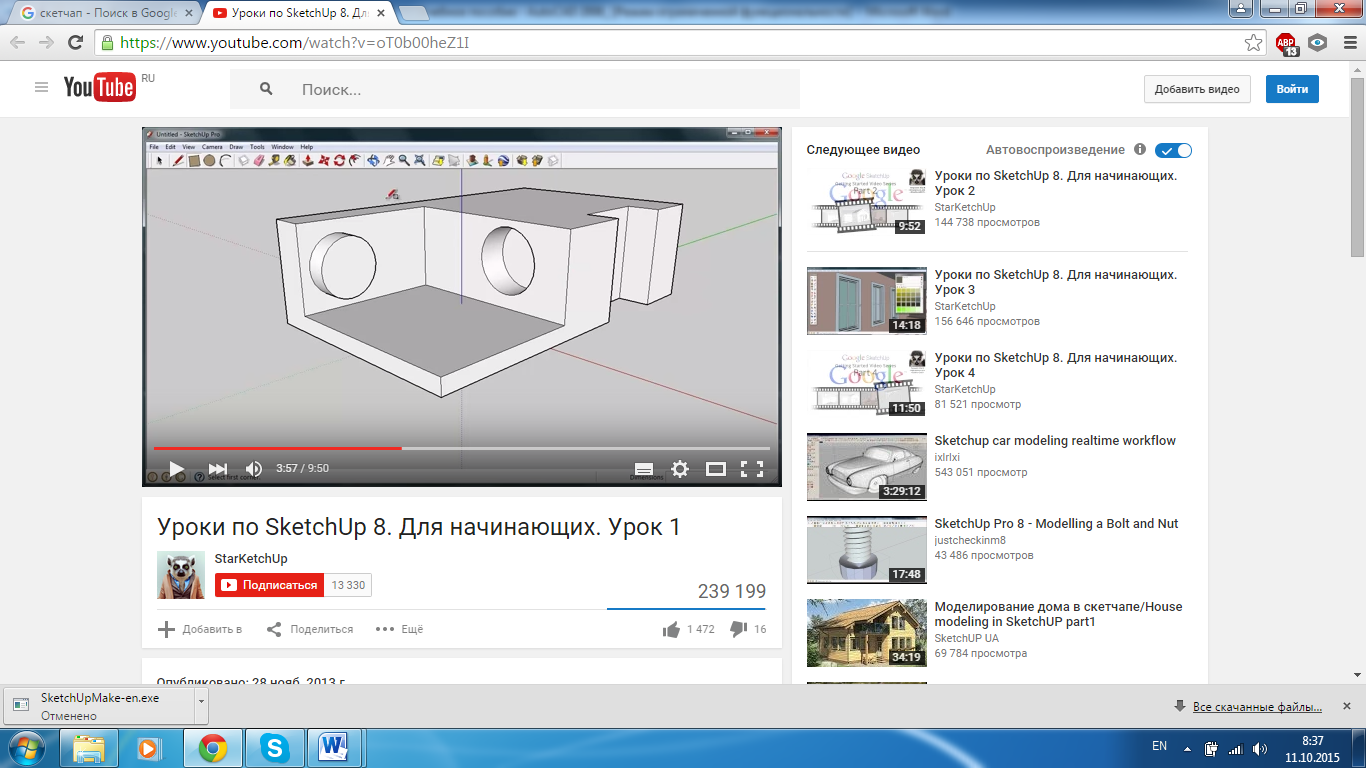Click the SketchUpMake-en.exe download item
Viewport: 1366px width, 768px height.
click(x=99, y=706)
